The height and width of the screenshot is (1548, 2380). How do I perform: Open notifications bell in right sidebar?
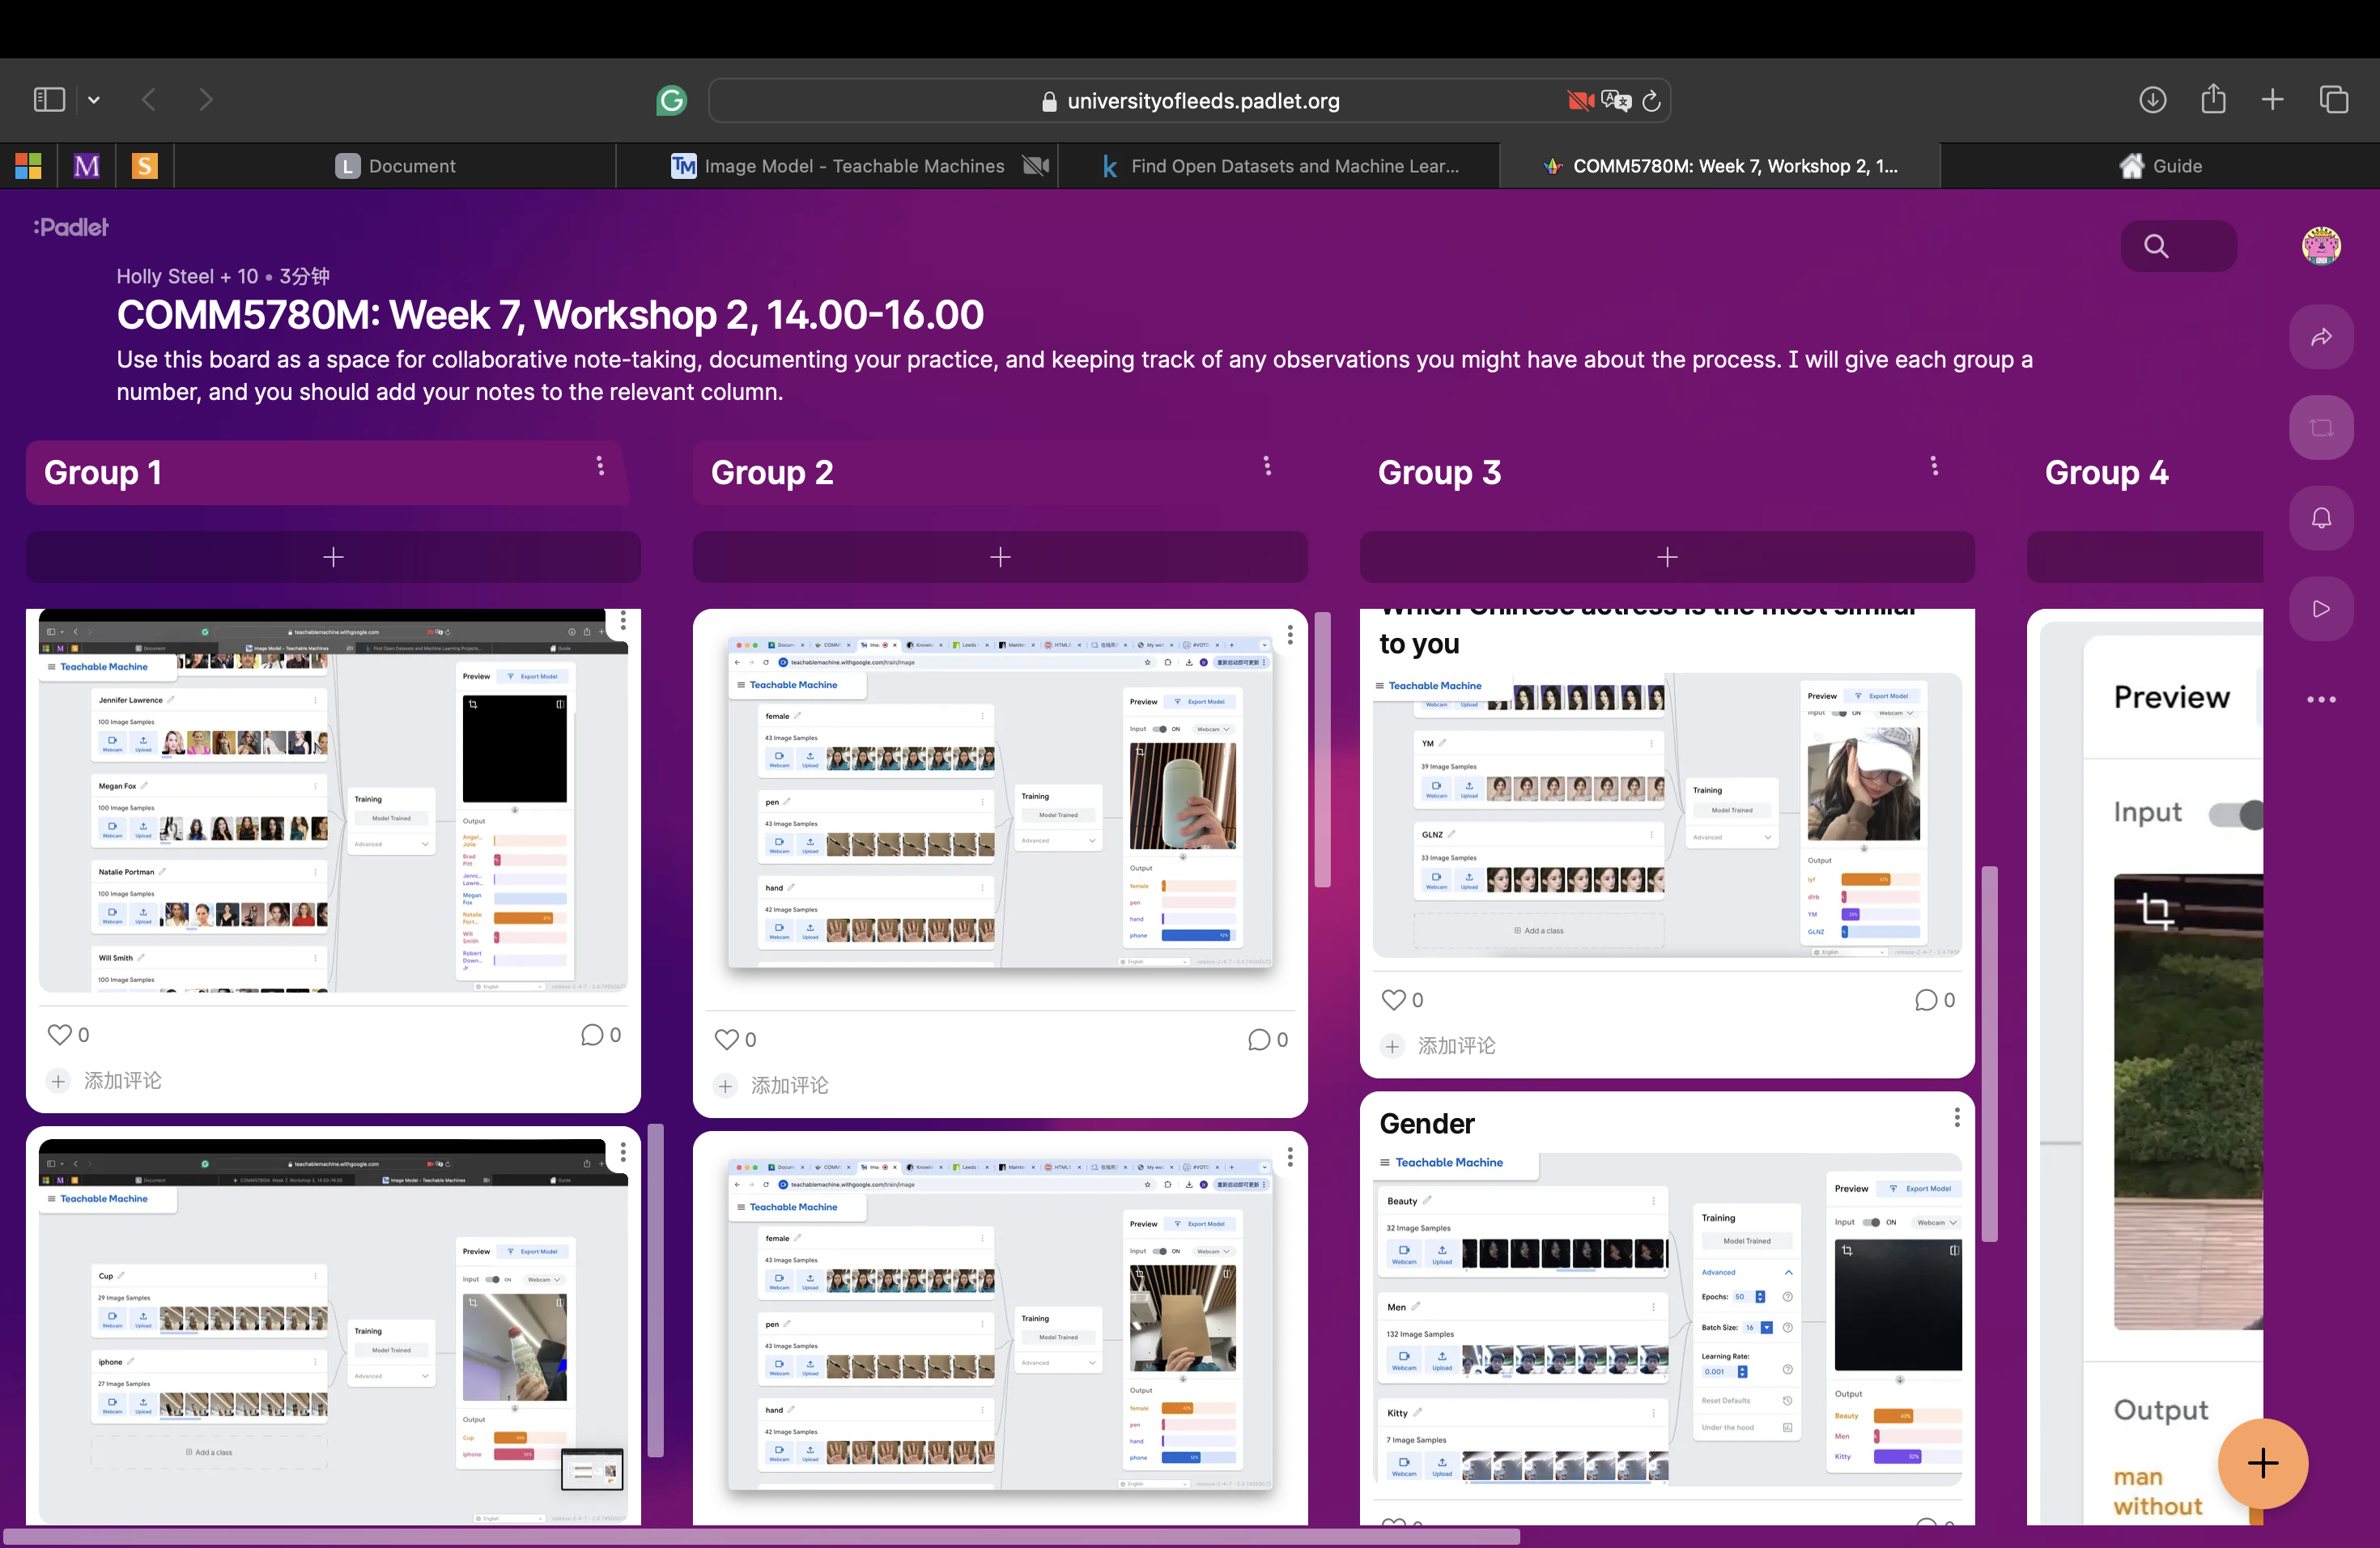(2320, 518)
